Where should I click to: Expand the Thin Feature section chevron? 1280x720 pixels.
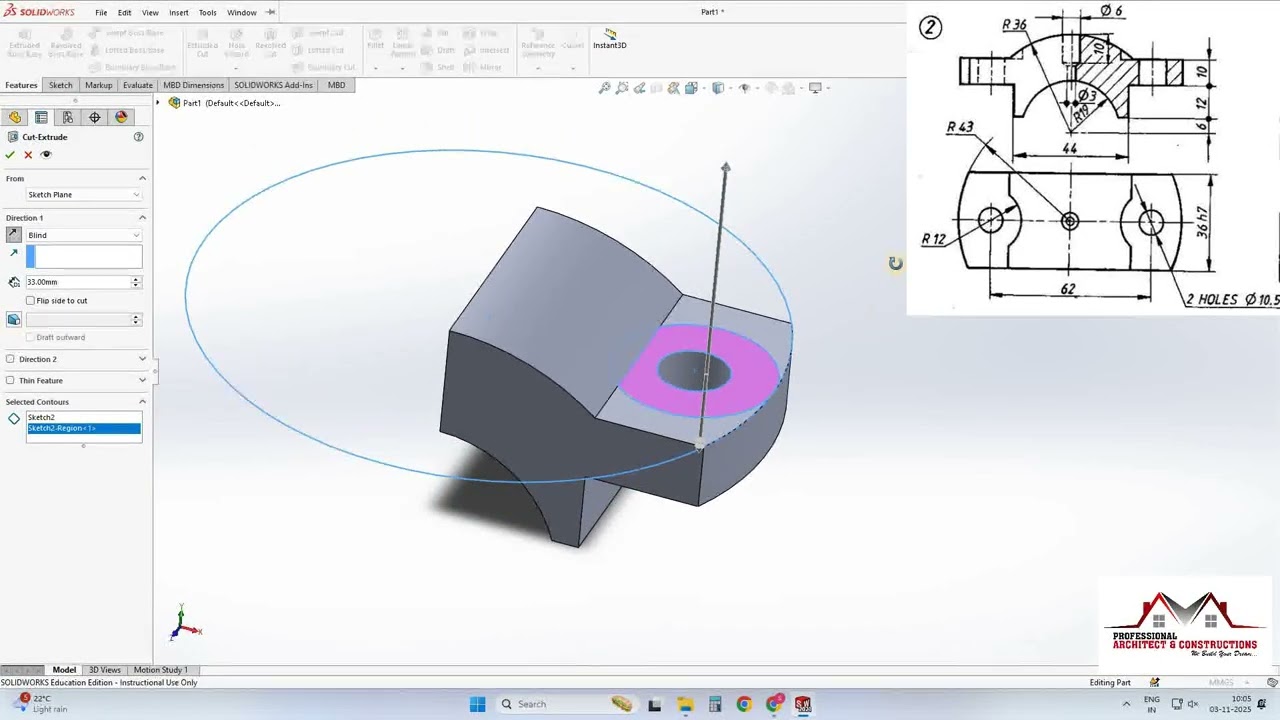coord(142,381)
